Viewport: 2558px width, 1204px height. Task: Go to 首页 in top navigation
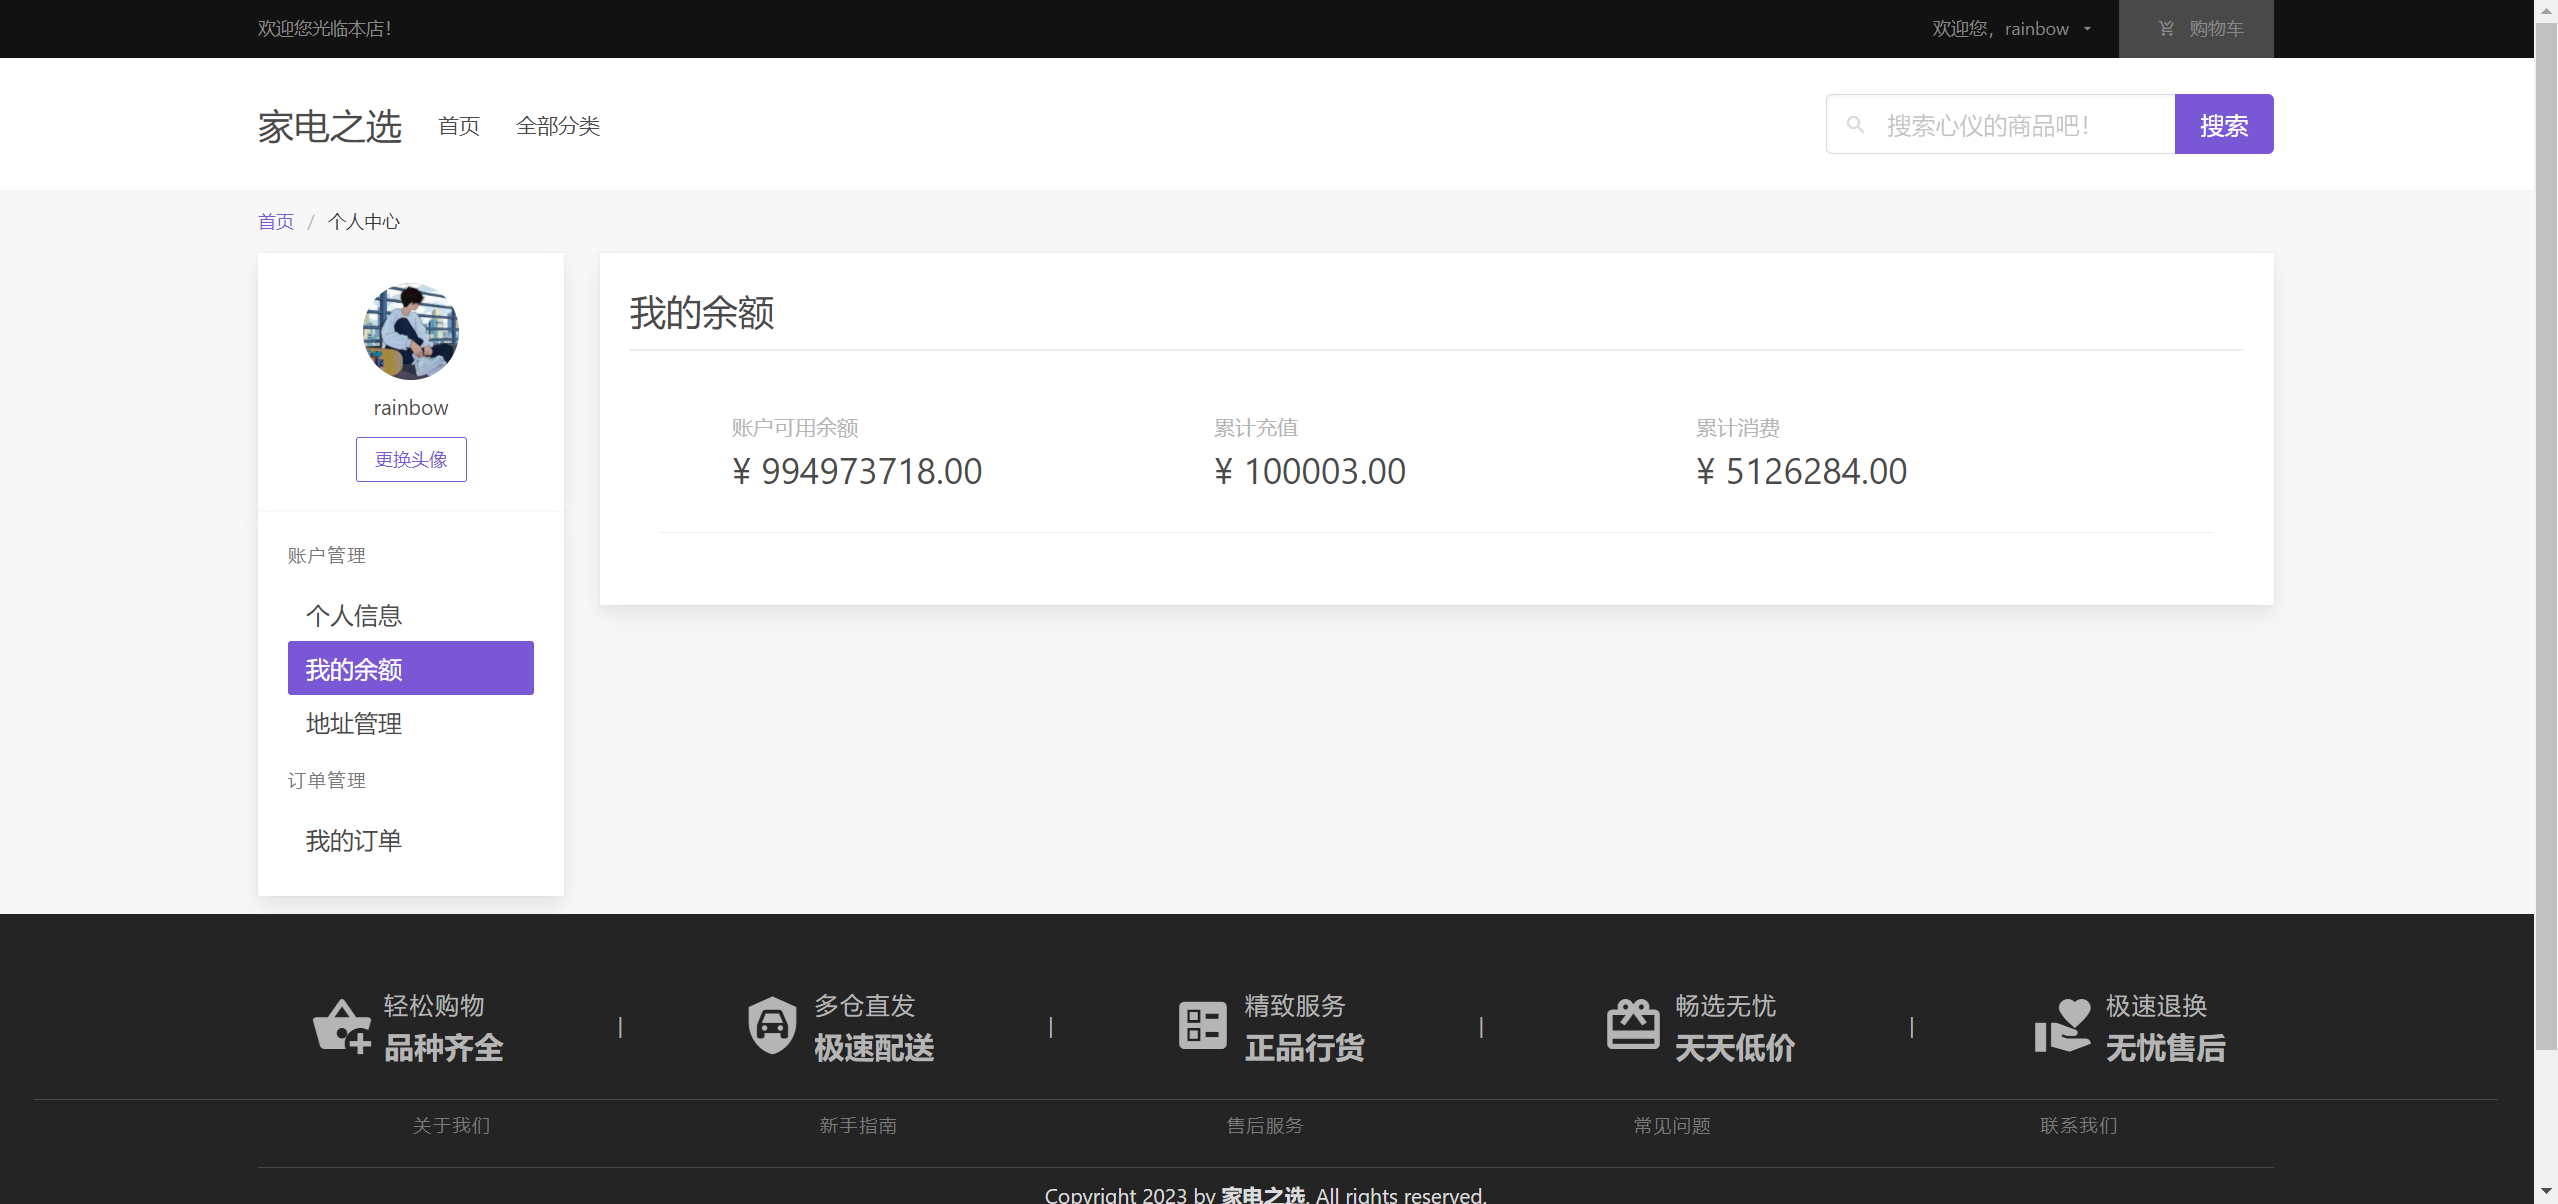459,126
